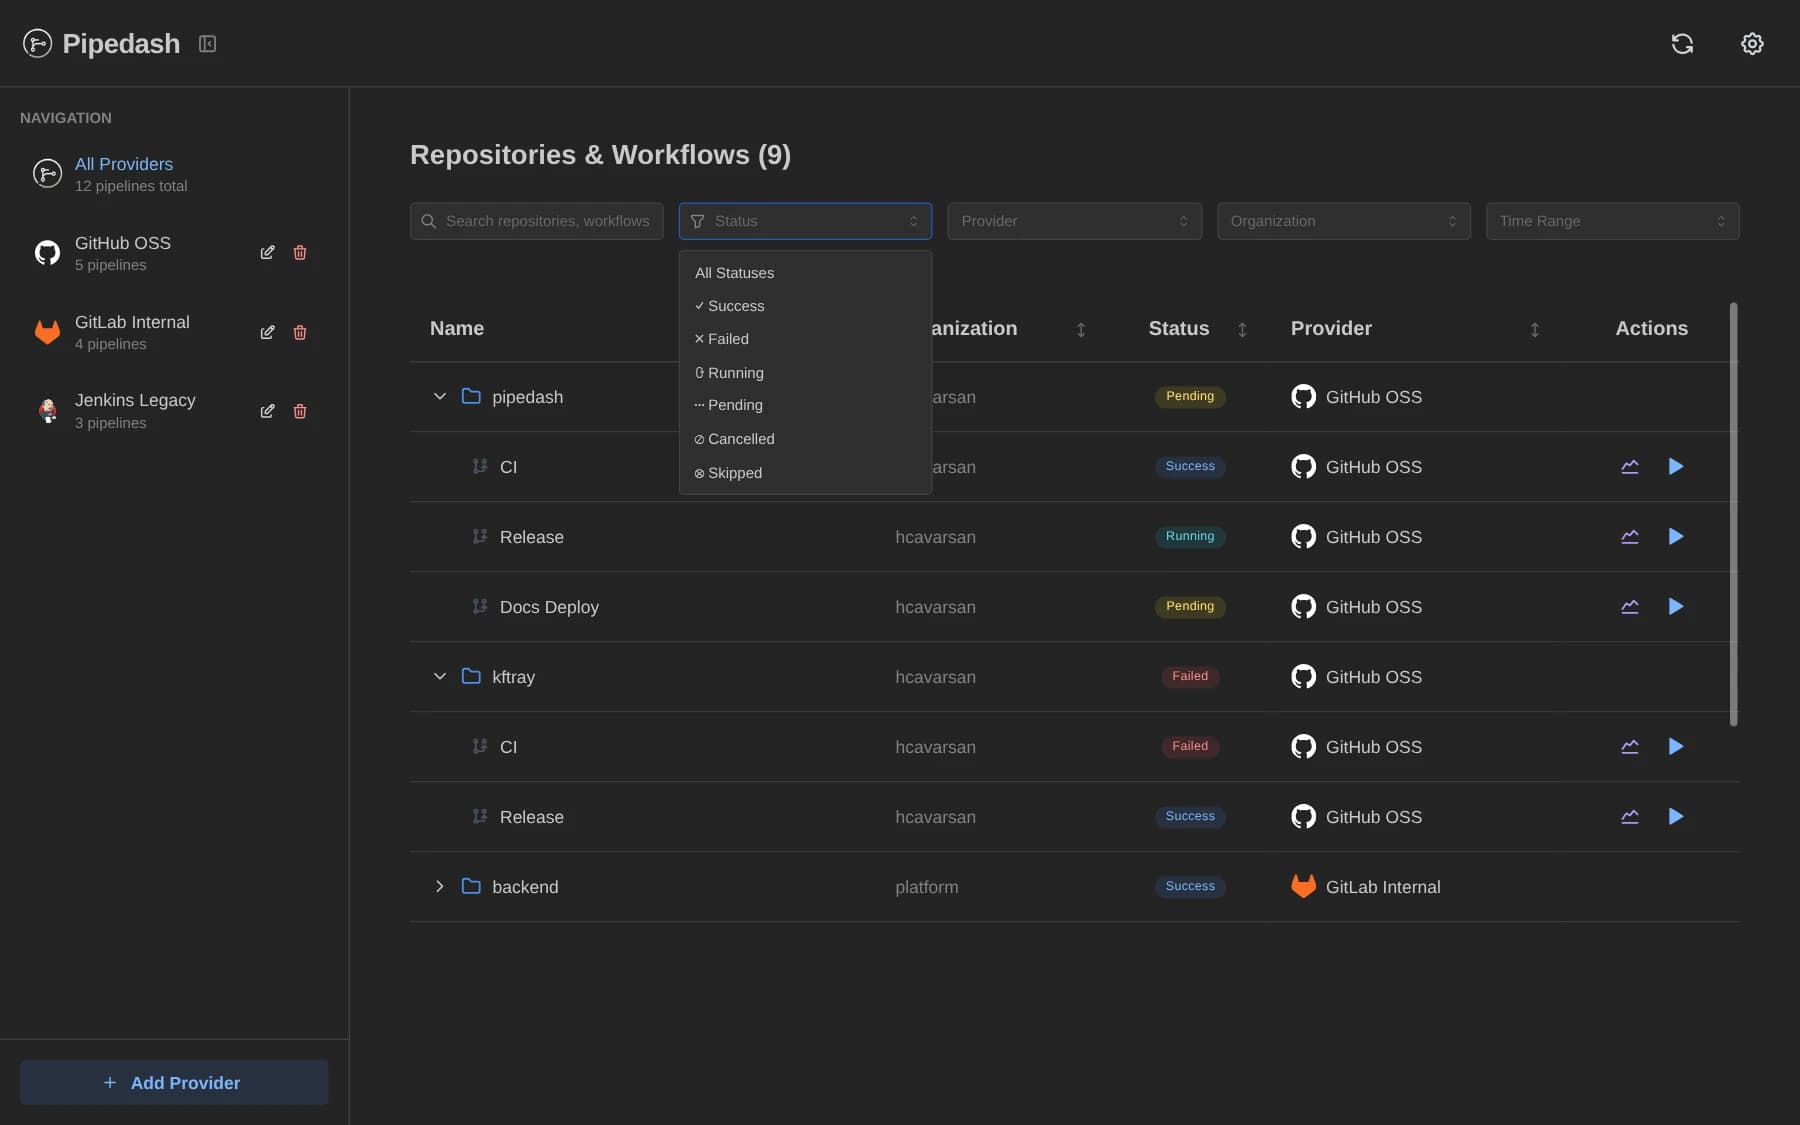The width and height of the screenshot is (1800, 1125).
Task: Open the Organization filter dropdown
Action: pyautogui.click(x=1343, y=221)
